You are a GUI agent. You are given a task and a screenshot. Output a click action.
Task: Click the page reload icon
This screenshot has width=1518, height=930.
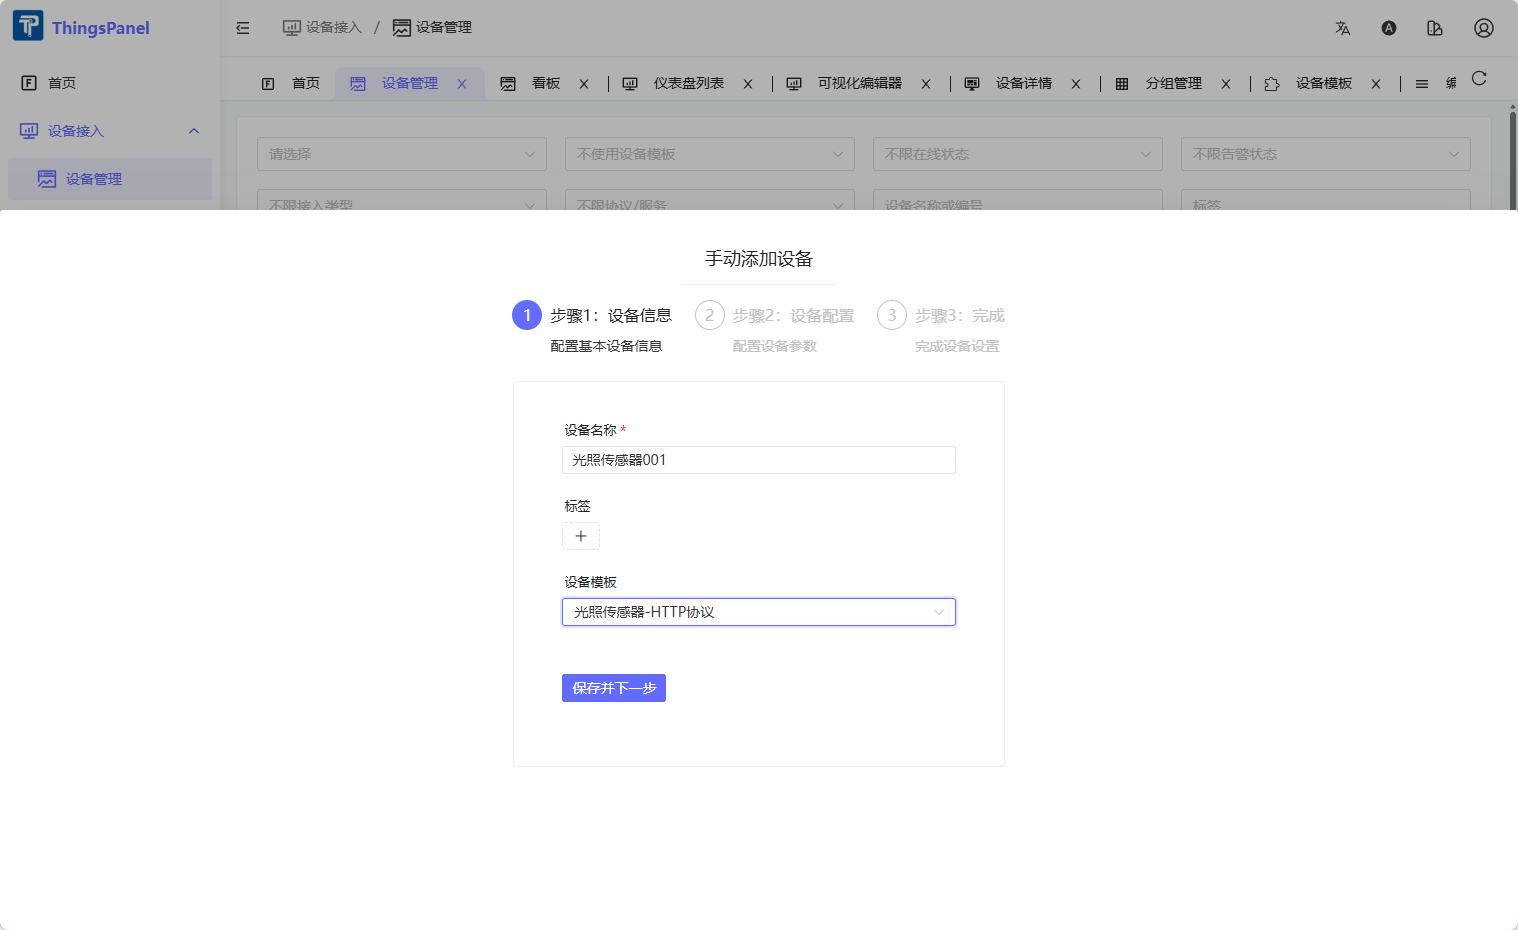1479,78
